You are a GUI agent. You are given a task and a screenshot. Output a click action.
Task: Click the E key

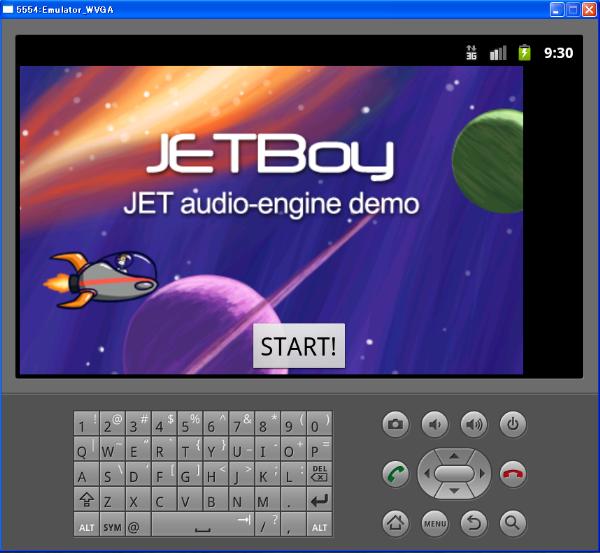pos(139,448)
